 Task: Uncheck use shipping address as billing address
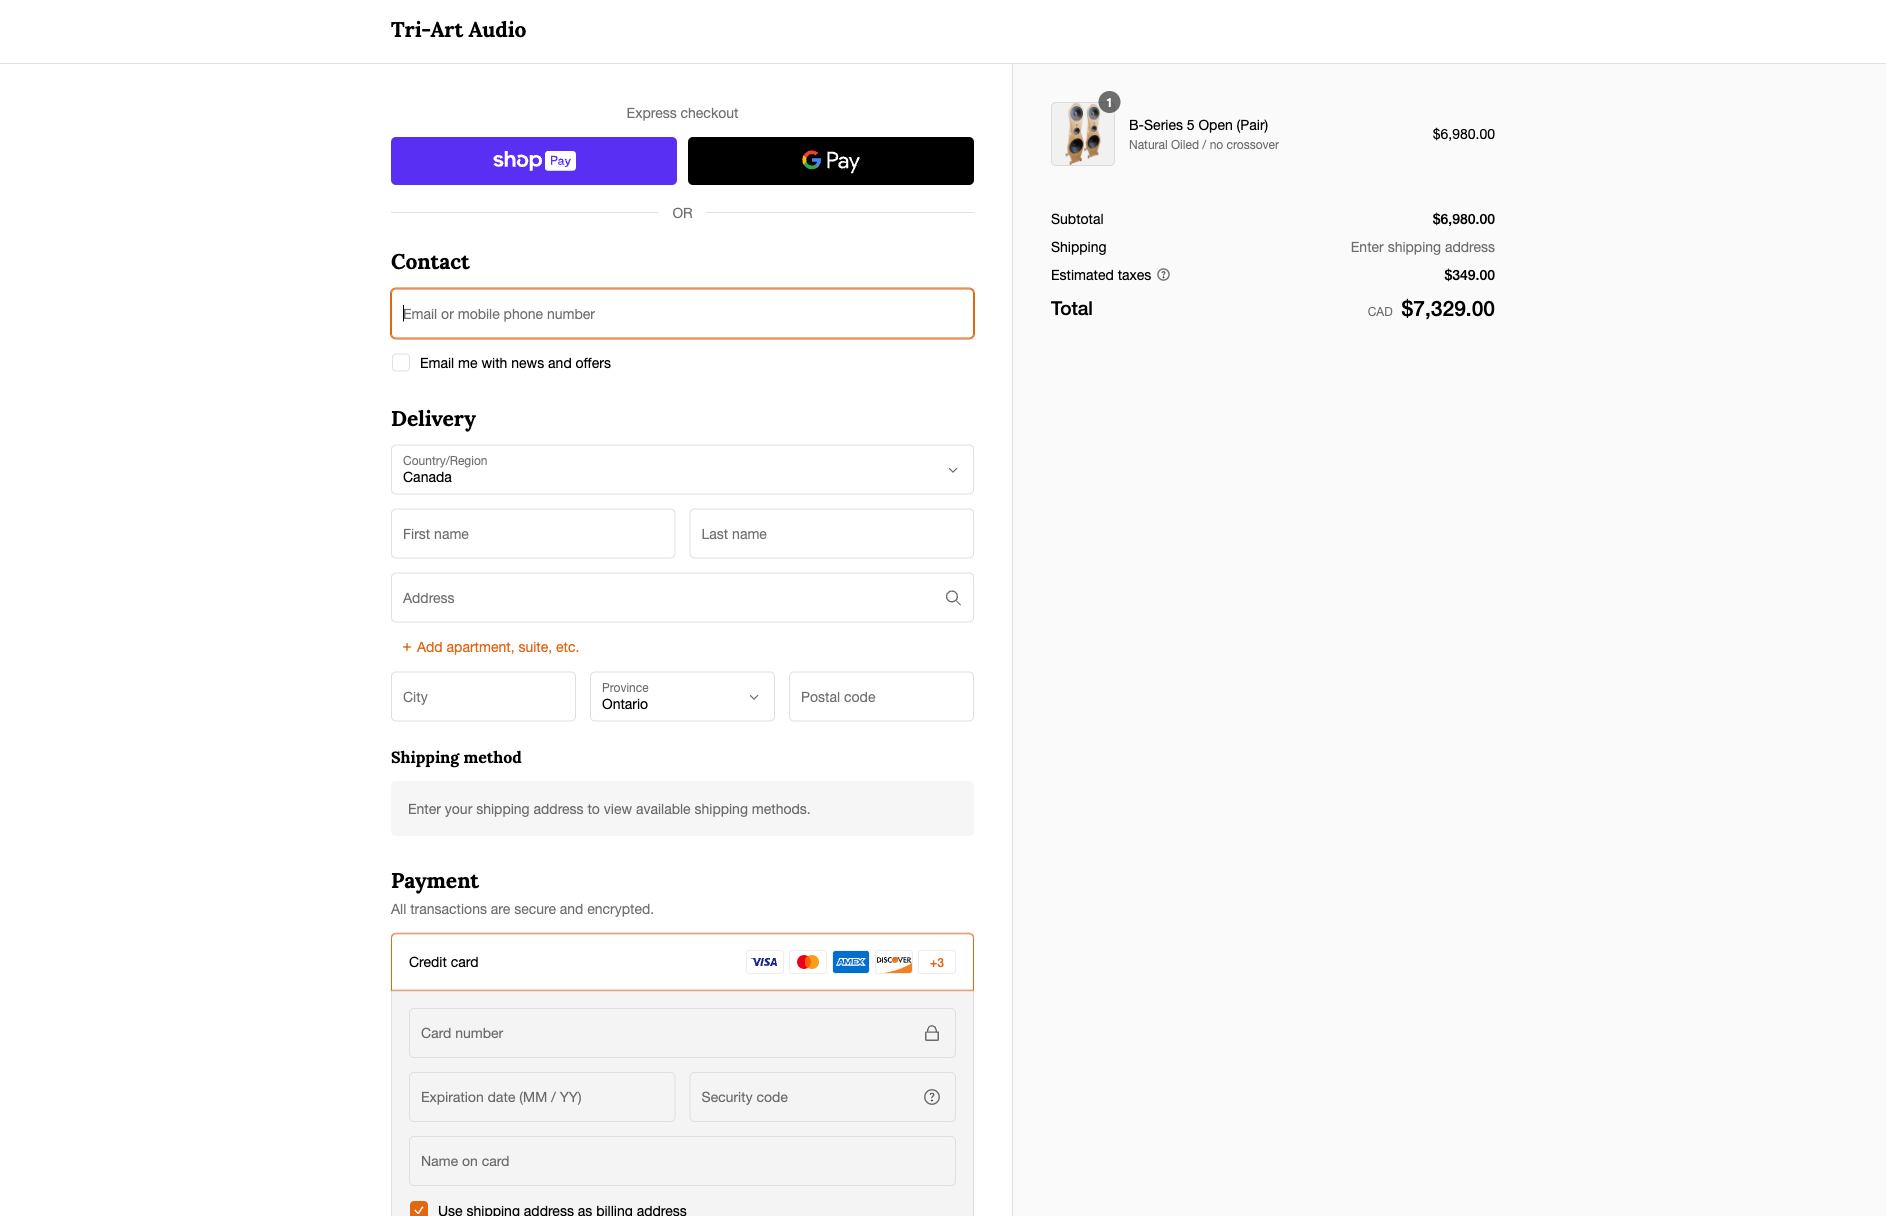point(419,1209)
